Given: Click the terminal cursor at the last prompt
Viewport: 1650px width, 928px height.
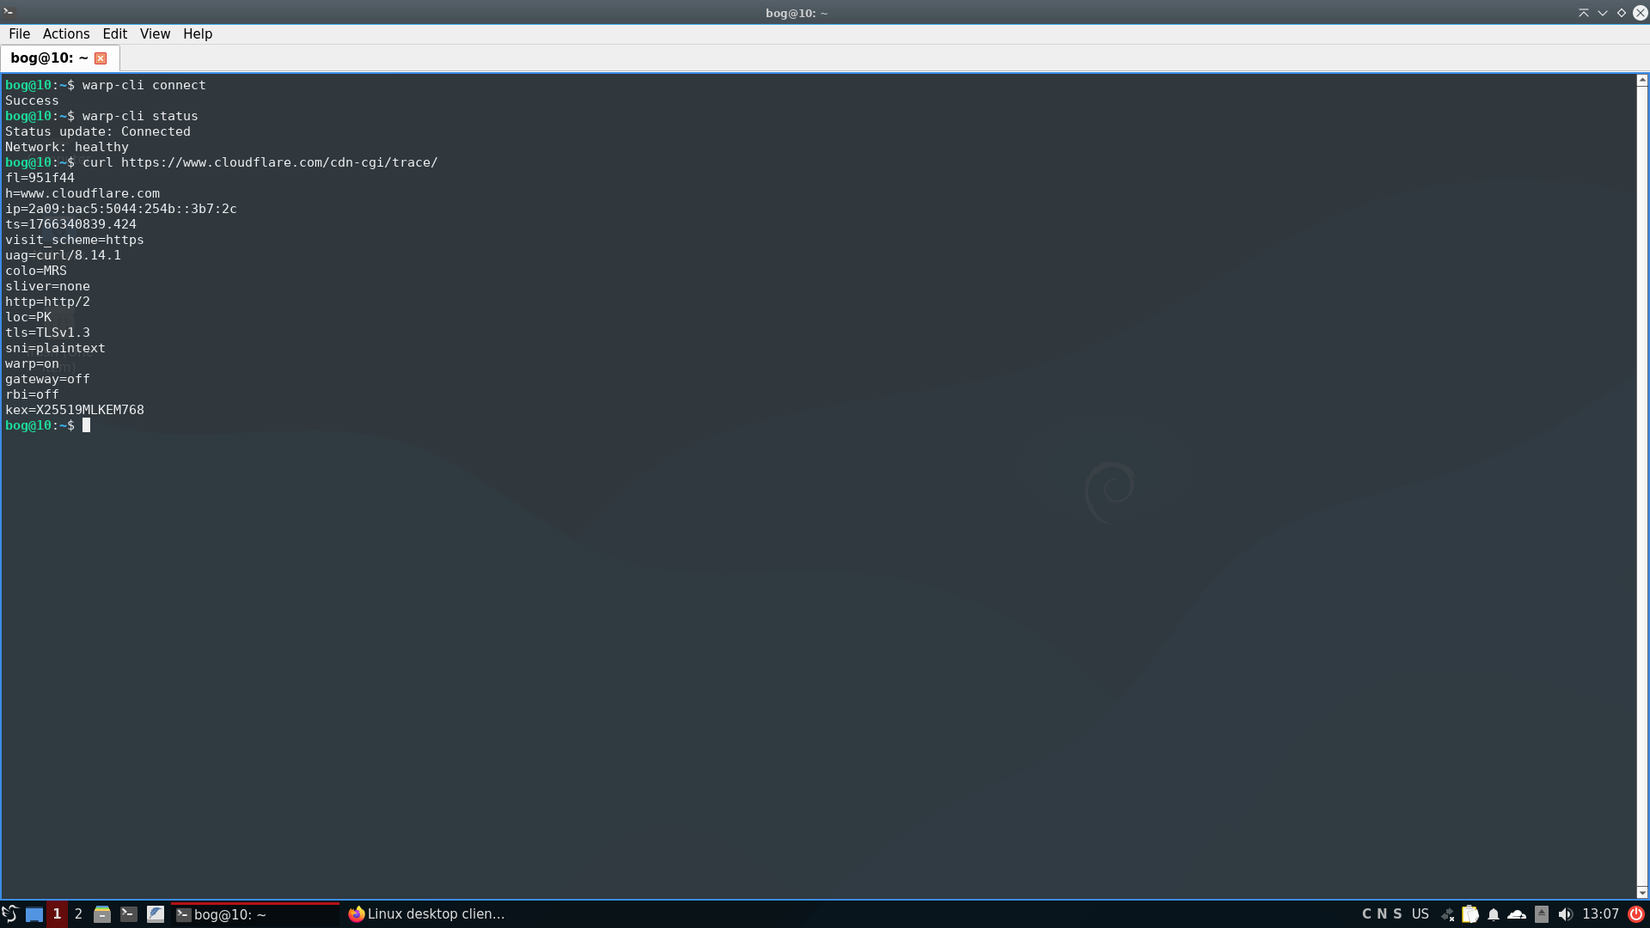Looking at the screenshot, I should pyautogui.click(x=86, y=425).
